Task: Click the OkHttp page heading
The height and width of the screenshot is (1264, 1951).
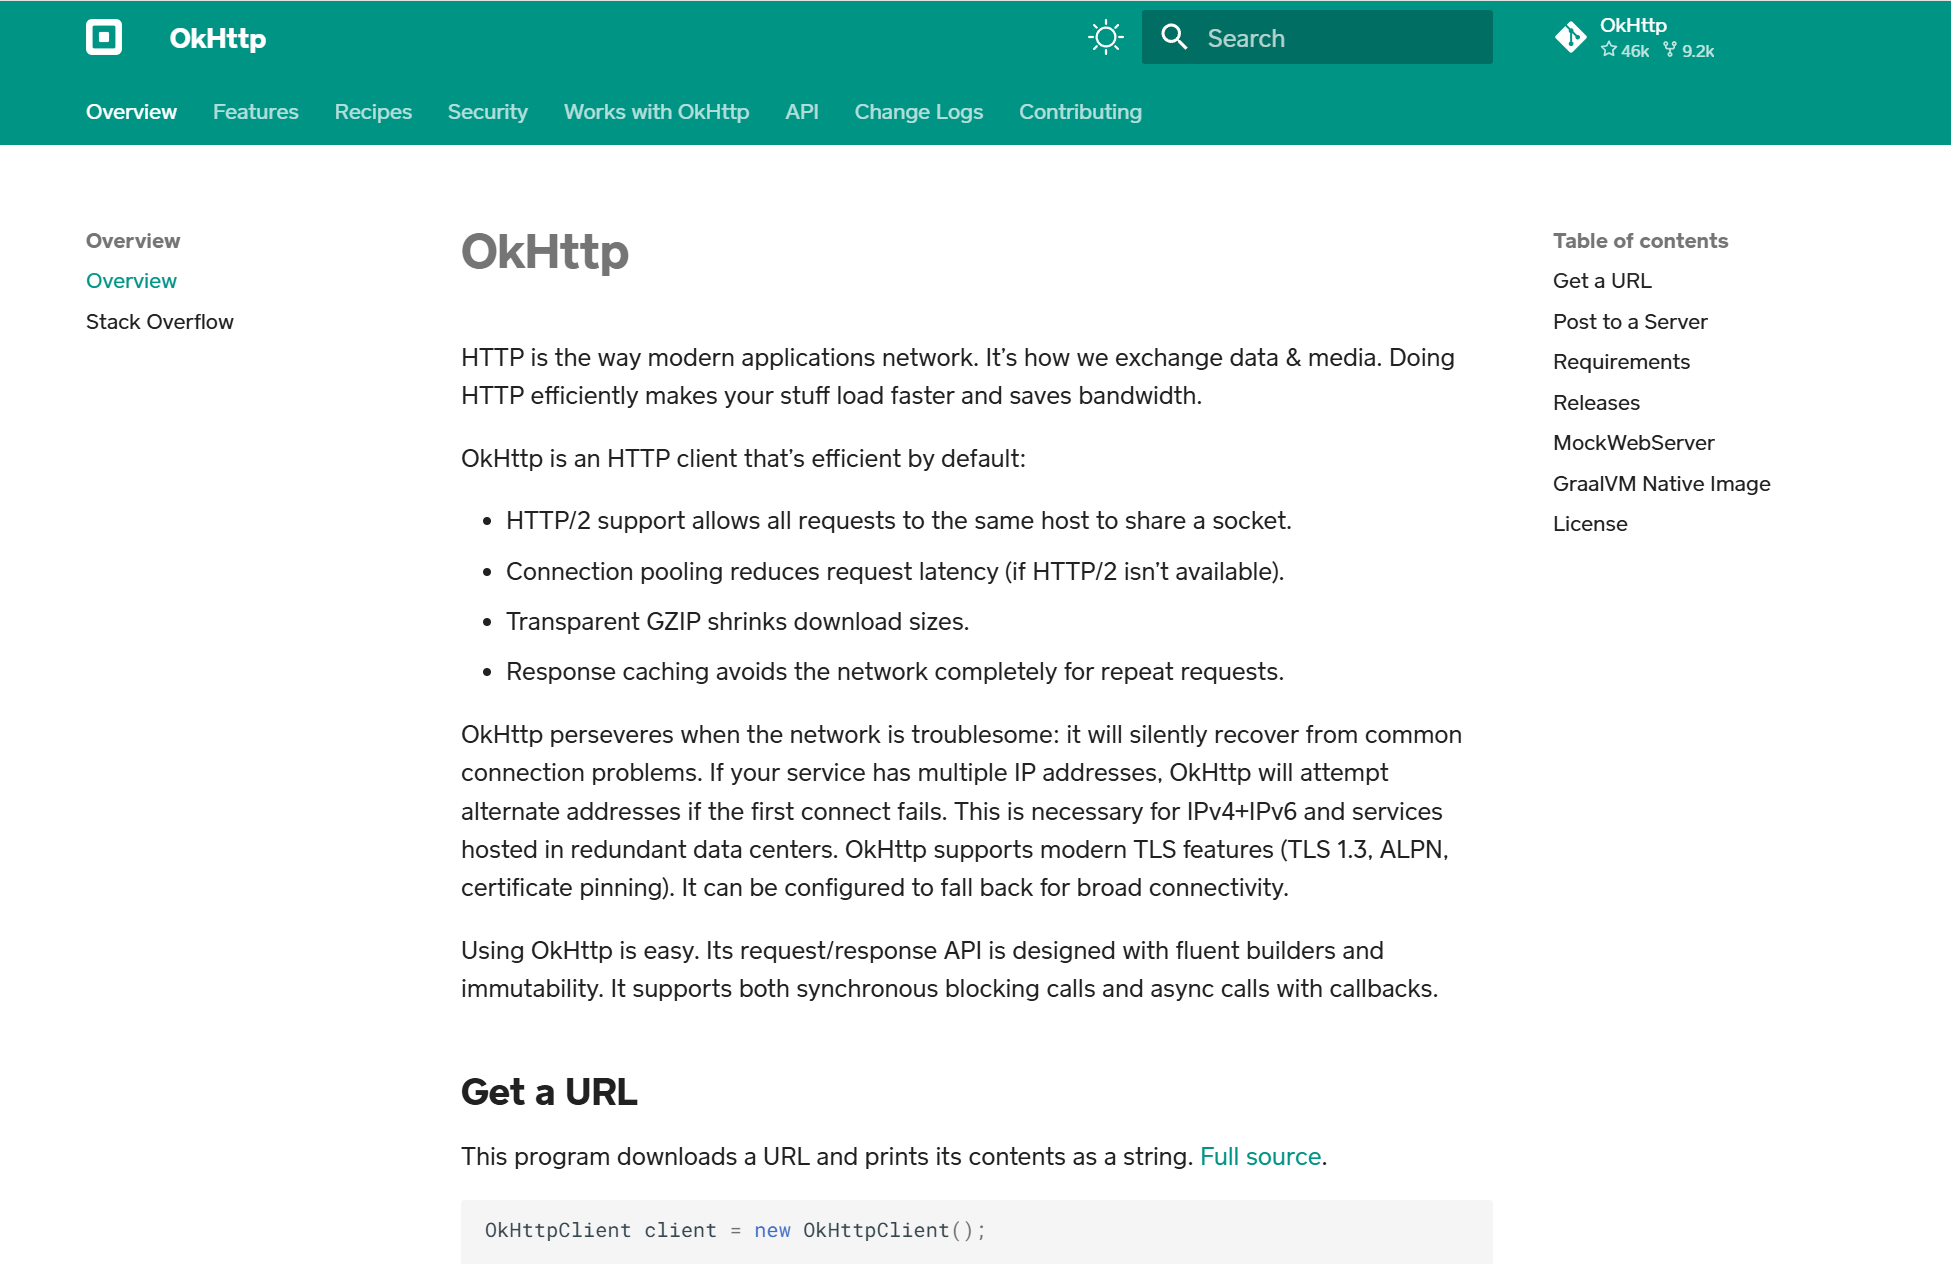Action: pyautogui.click(x=545, y=252)
